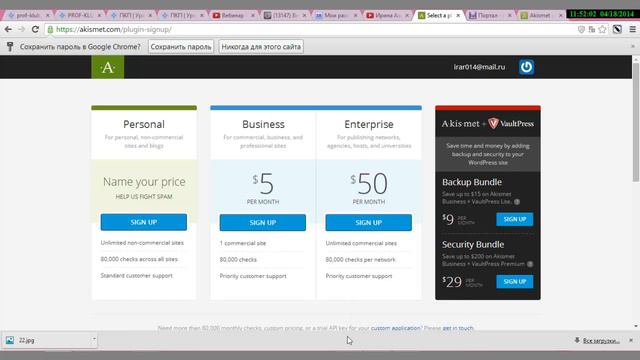Click the key icon in password bar
The width and height of the screenshot is (640, 360).
10,47
